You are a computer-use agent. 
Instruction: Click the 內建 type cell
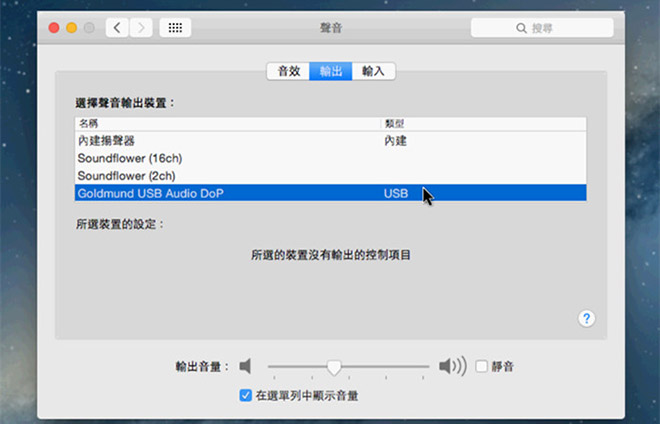pos(395,141)
